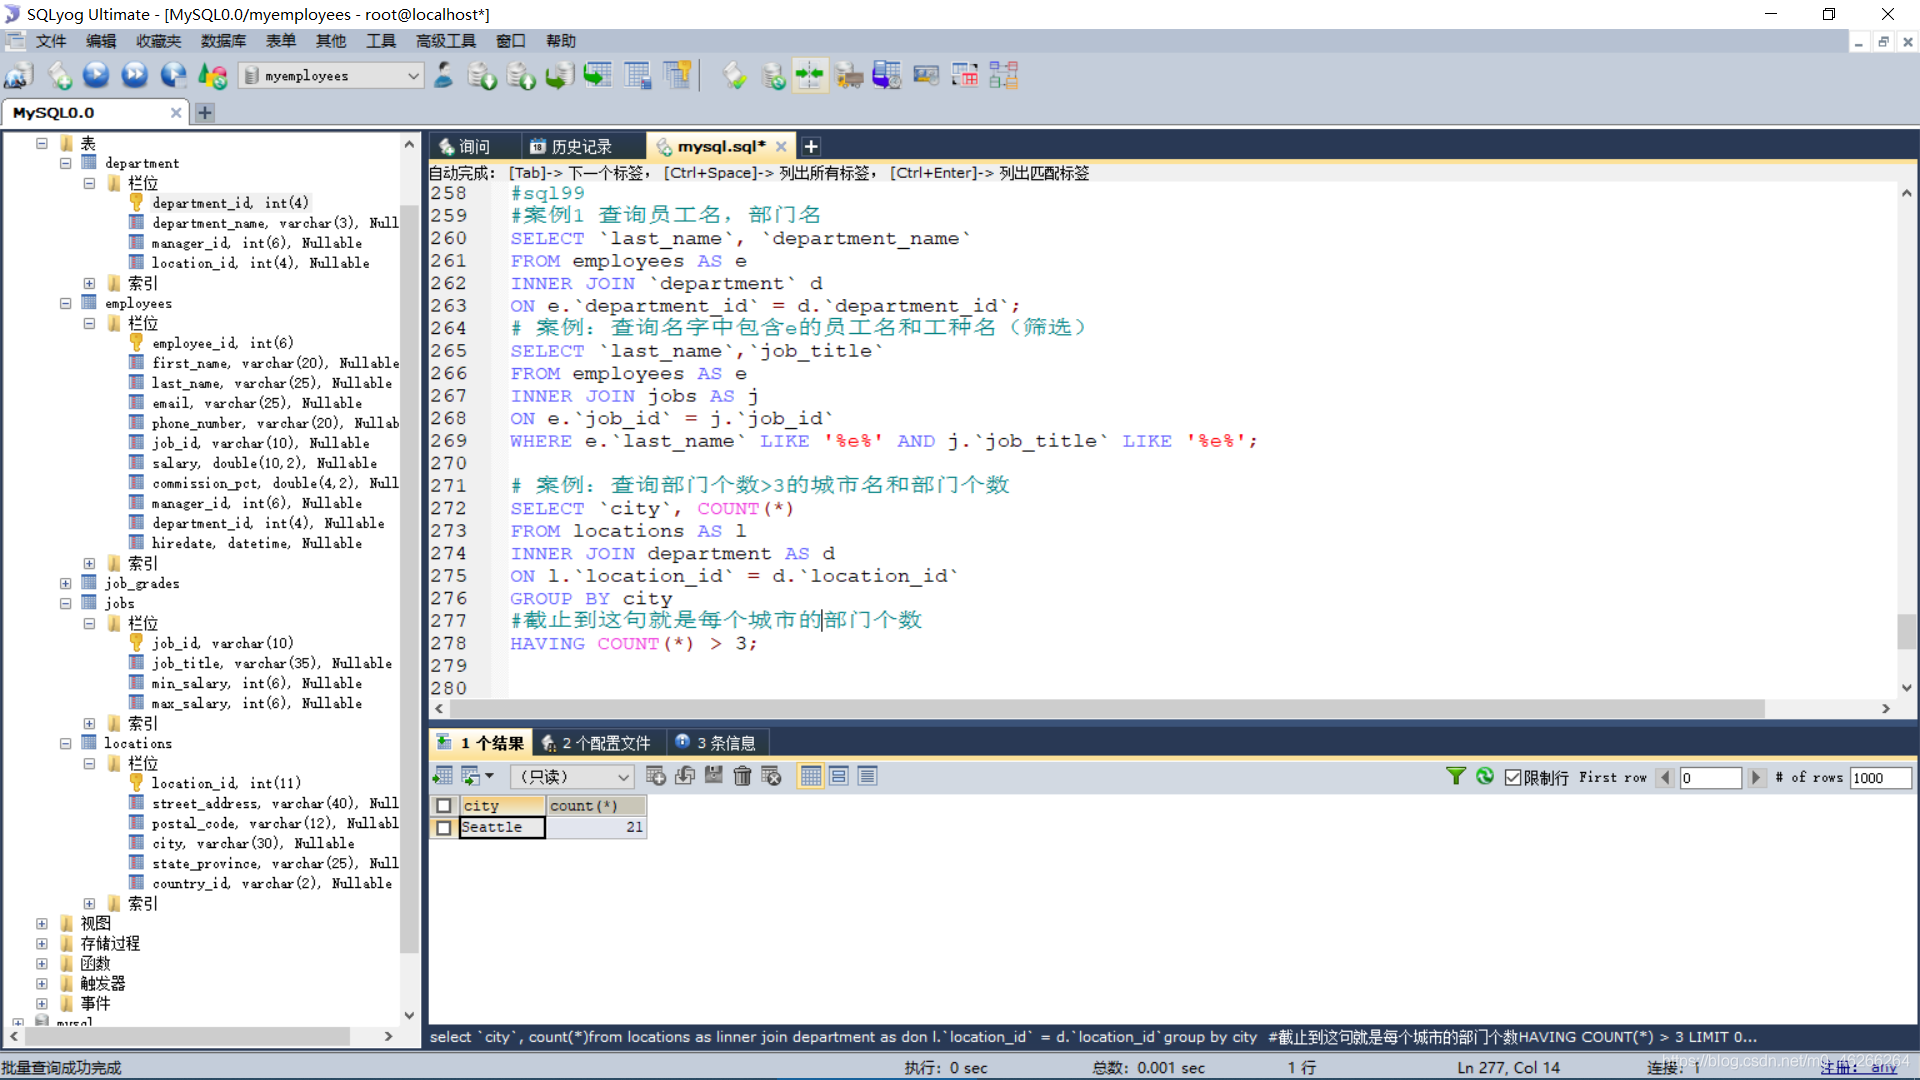Click the First row input field

(1710, 778)
